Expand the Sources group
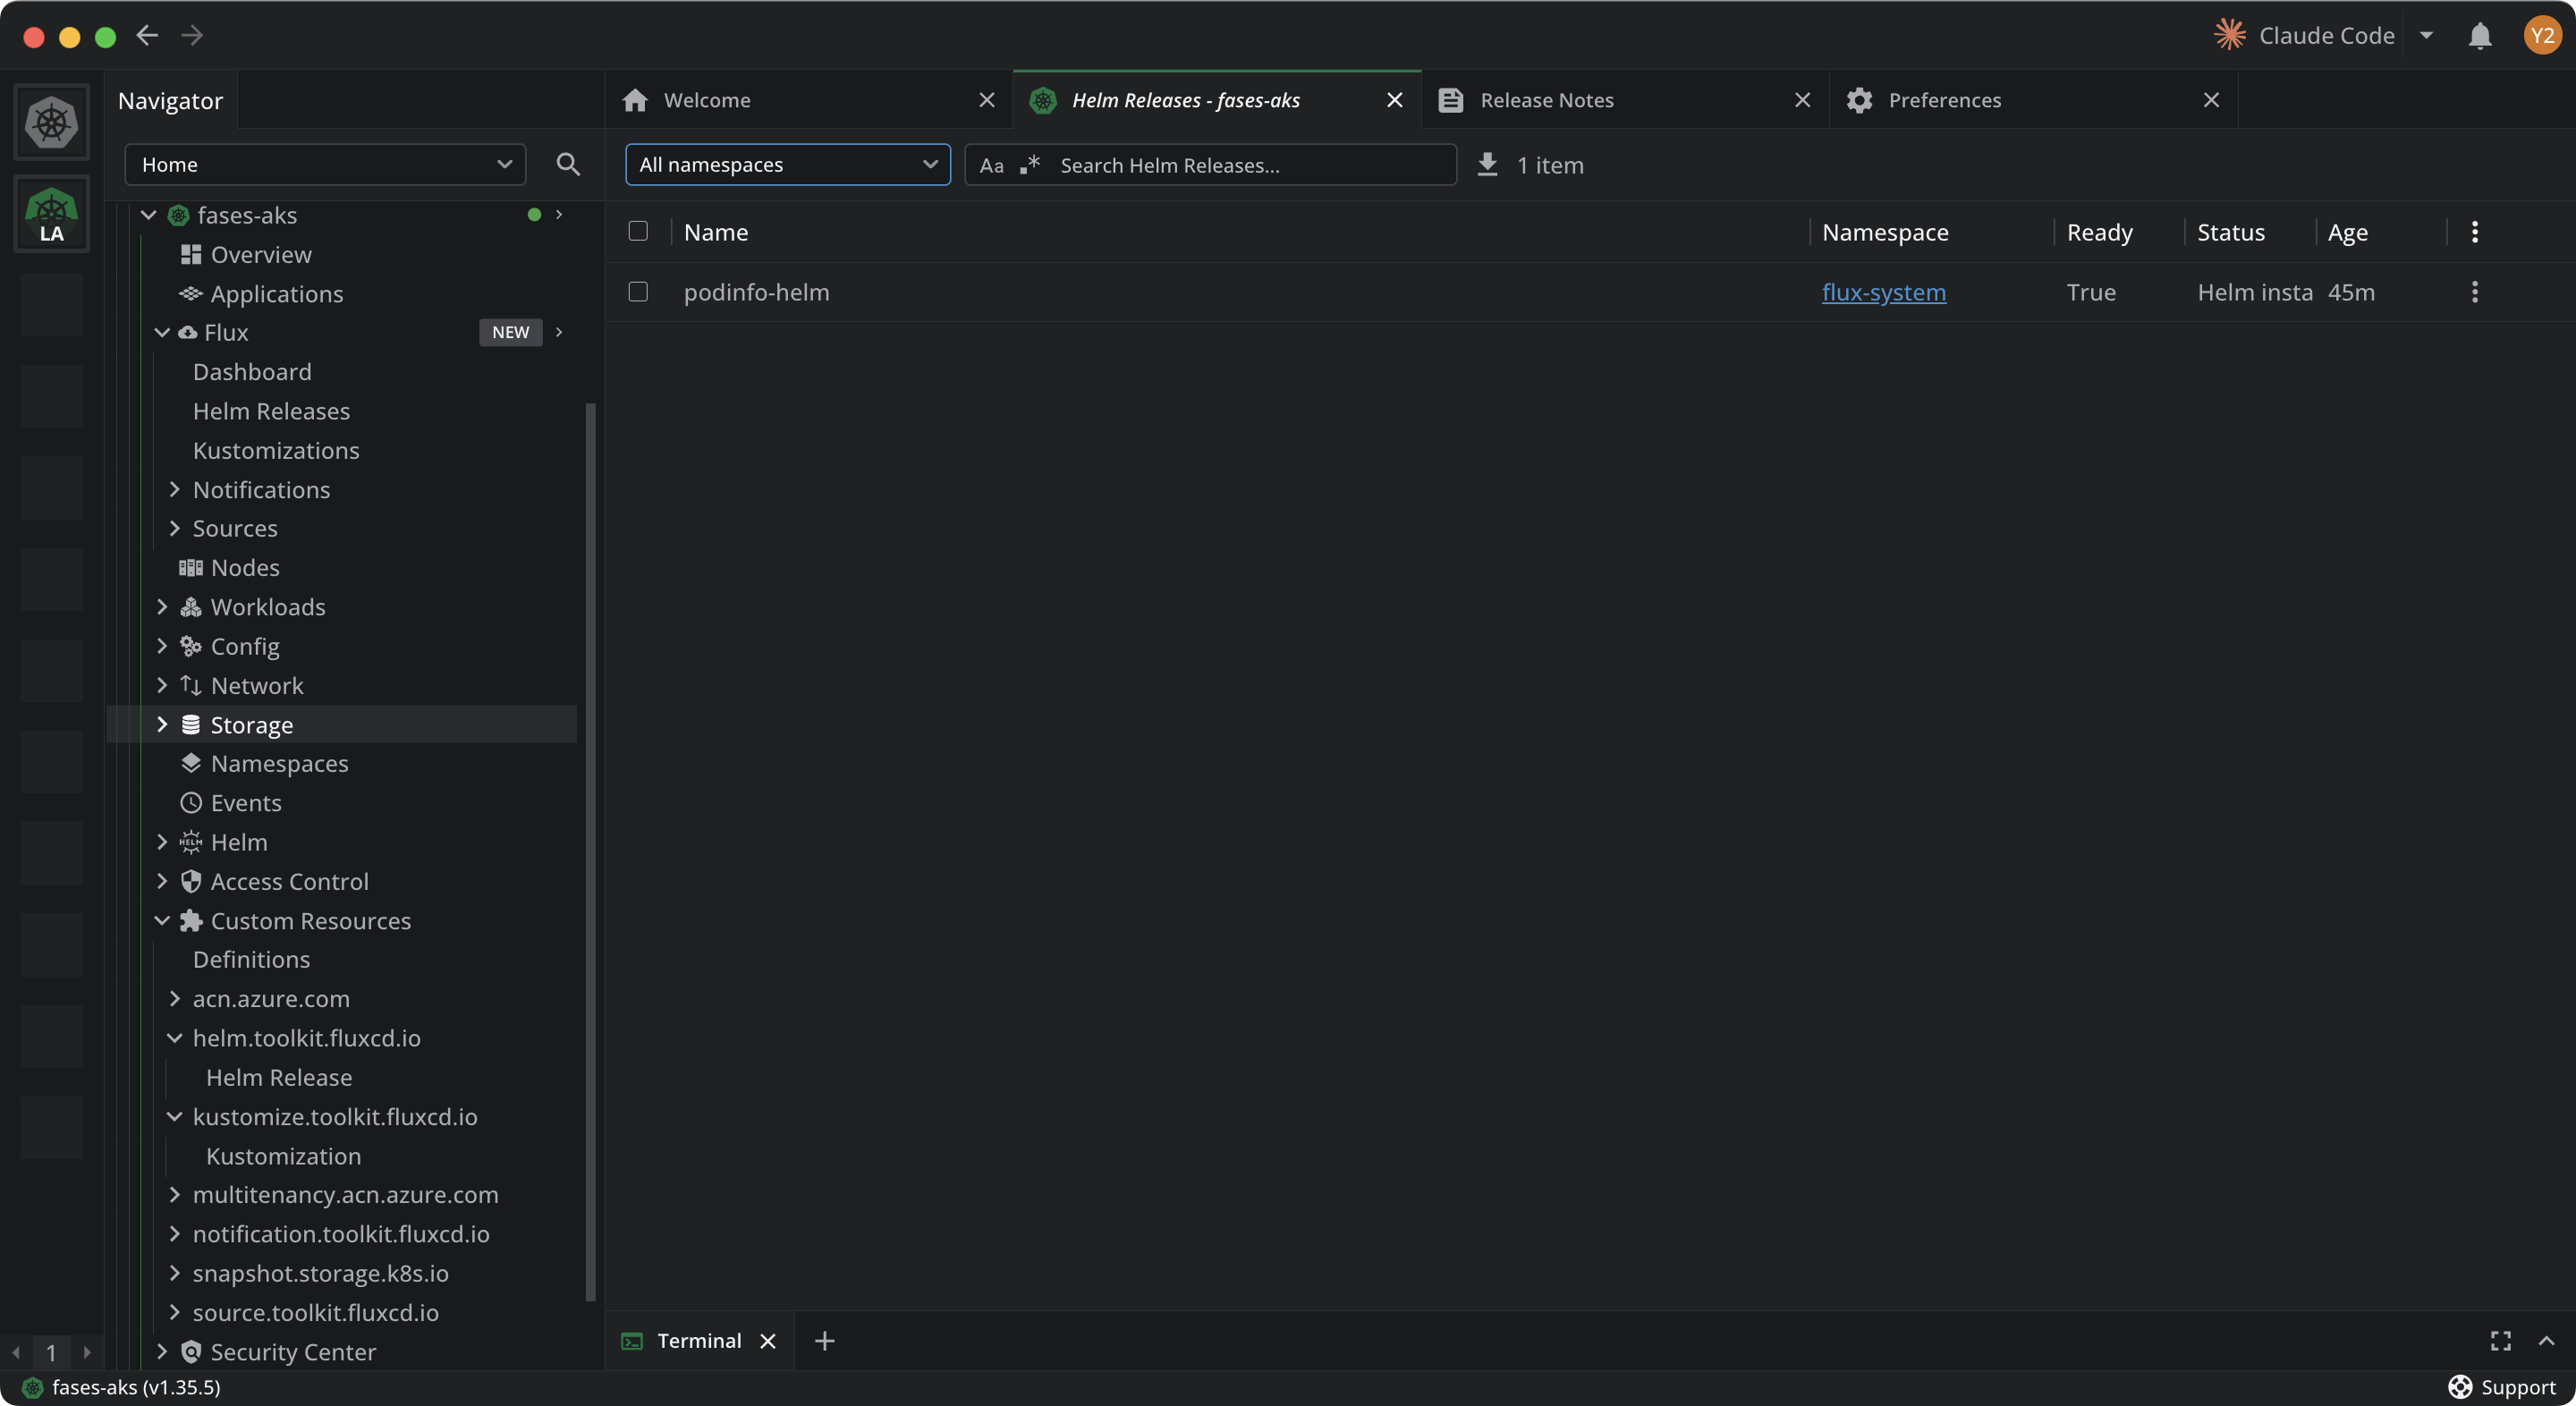The height and width of the screenshot is (1406, 2576). (x=174, y=529)
